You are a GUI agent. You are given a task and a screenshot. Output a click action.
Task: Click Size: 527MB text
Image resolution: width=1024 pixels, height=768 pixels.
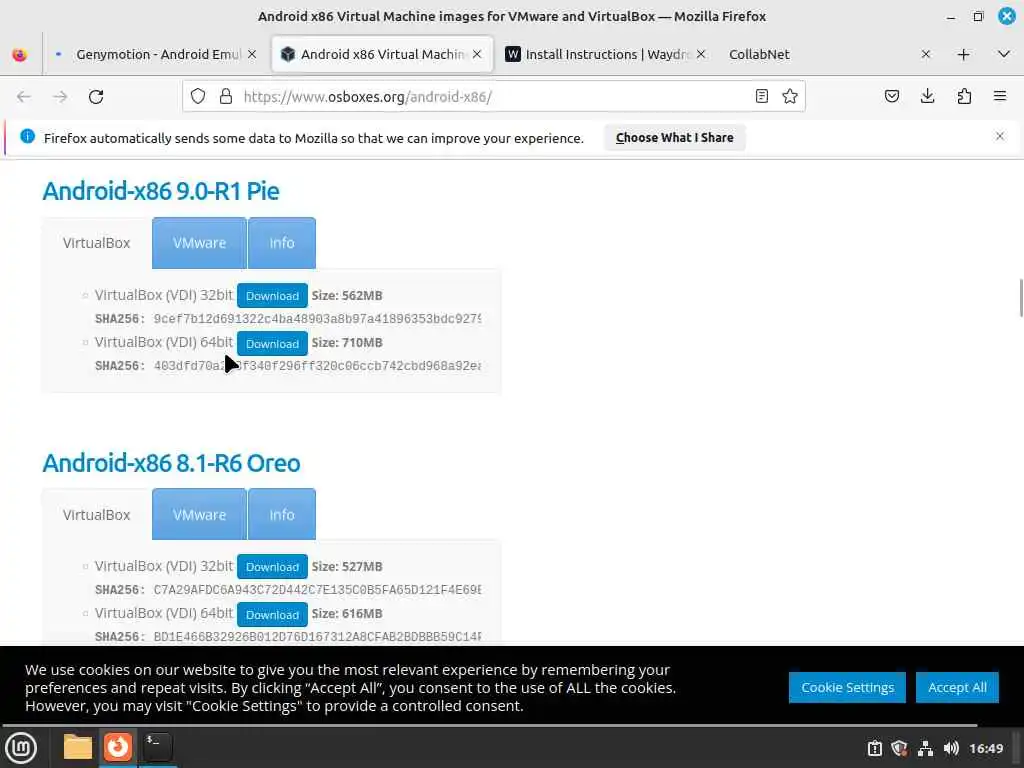point(347,566)
